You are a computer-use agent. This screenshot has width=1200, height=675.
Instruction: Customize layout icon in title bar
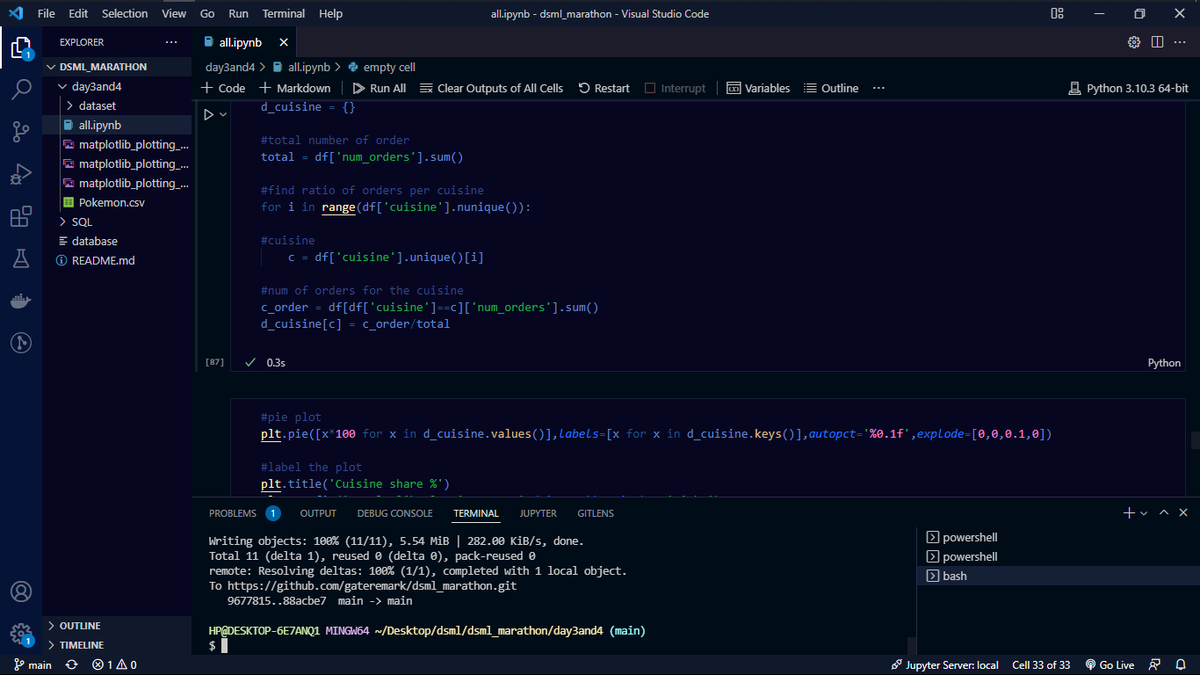tap(1058, 13)
